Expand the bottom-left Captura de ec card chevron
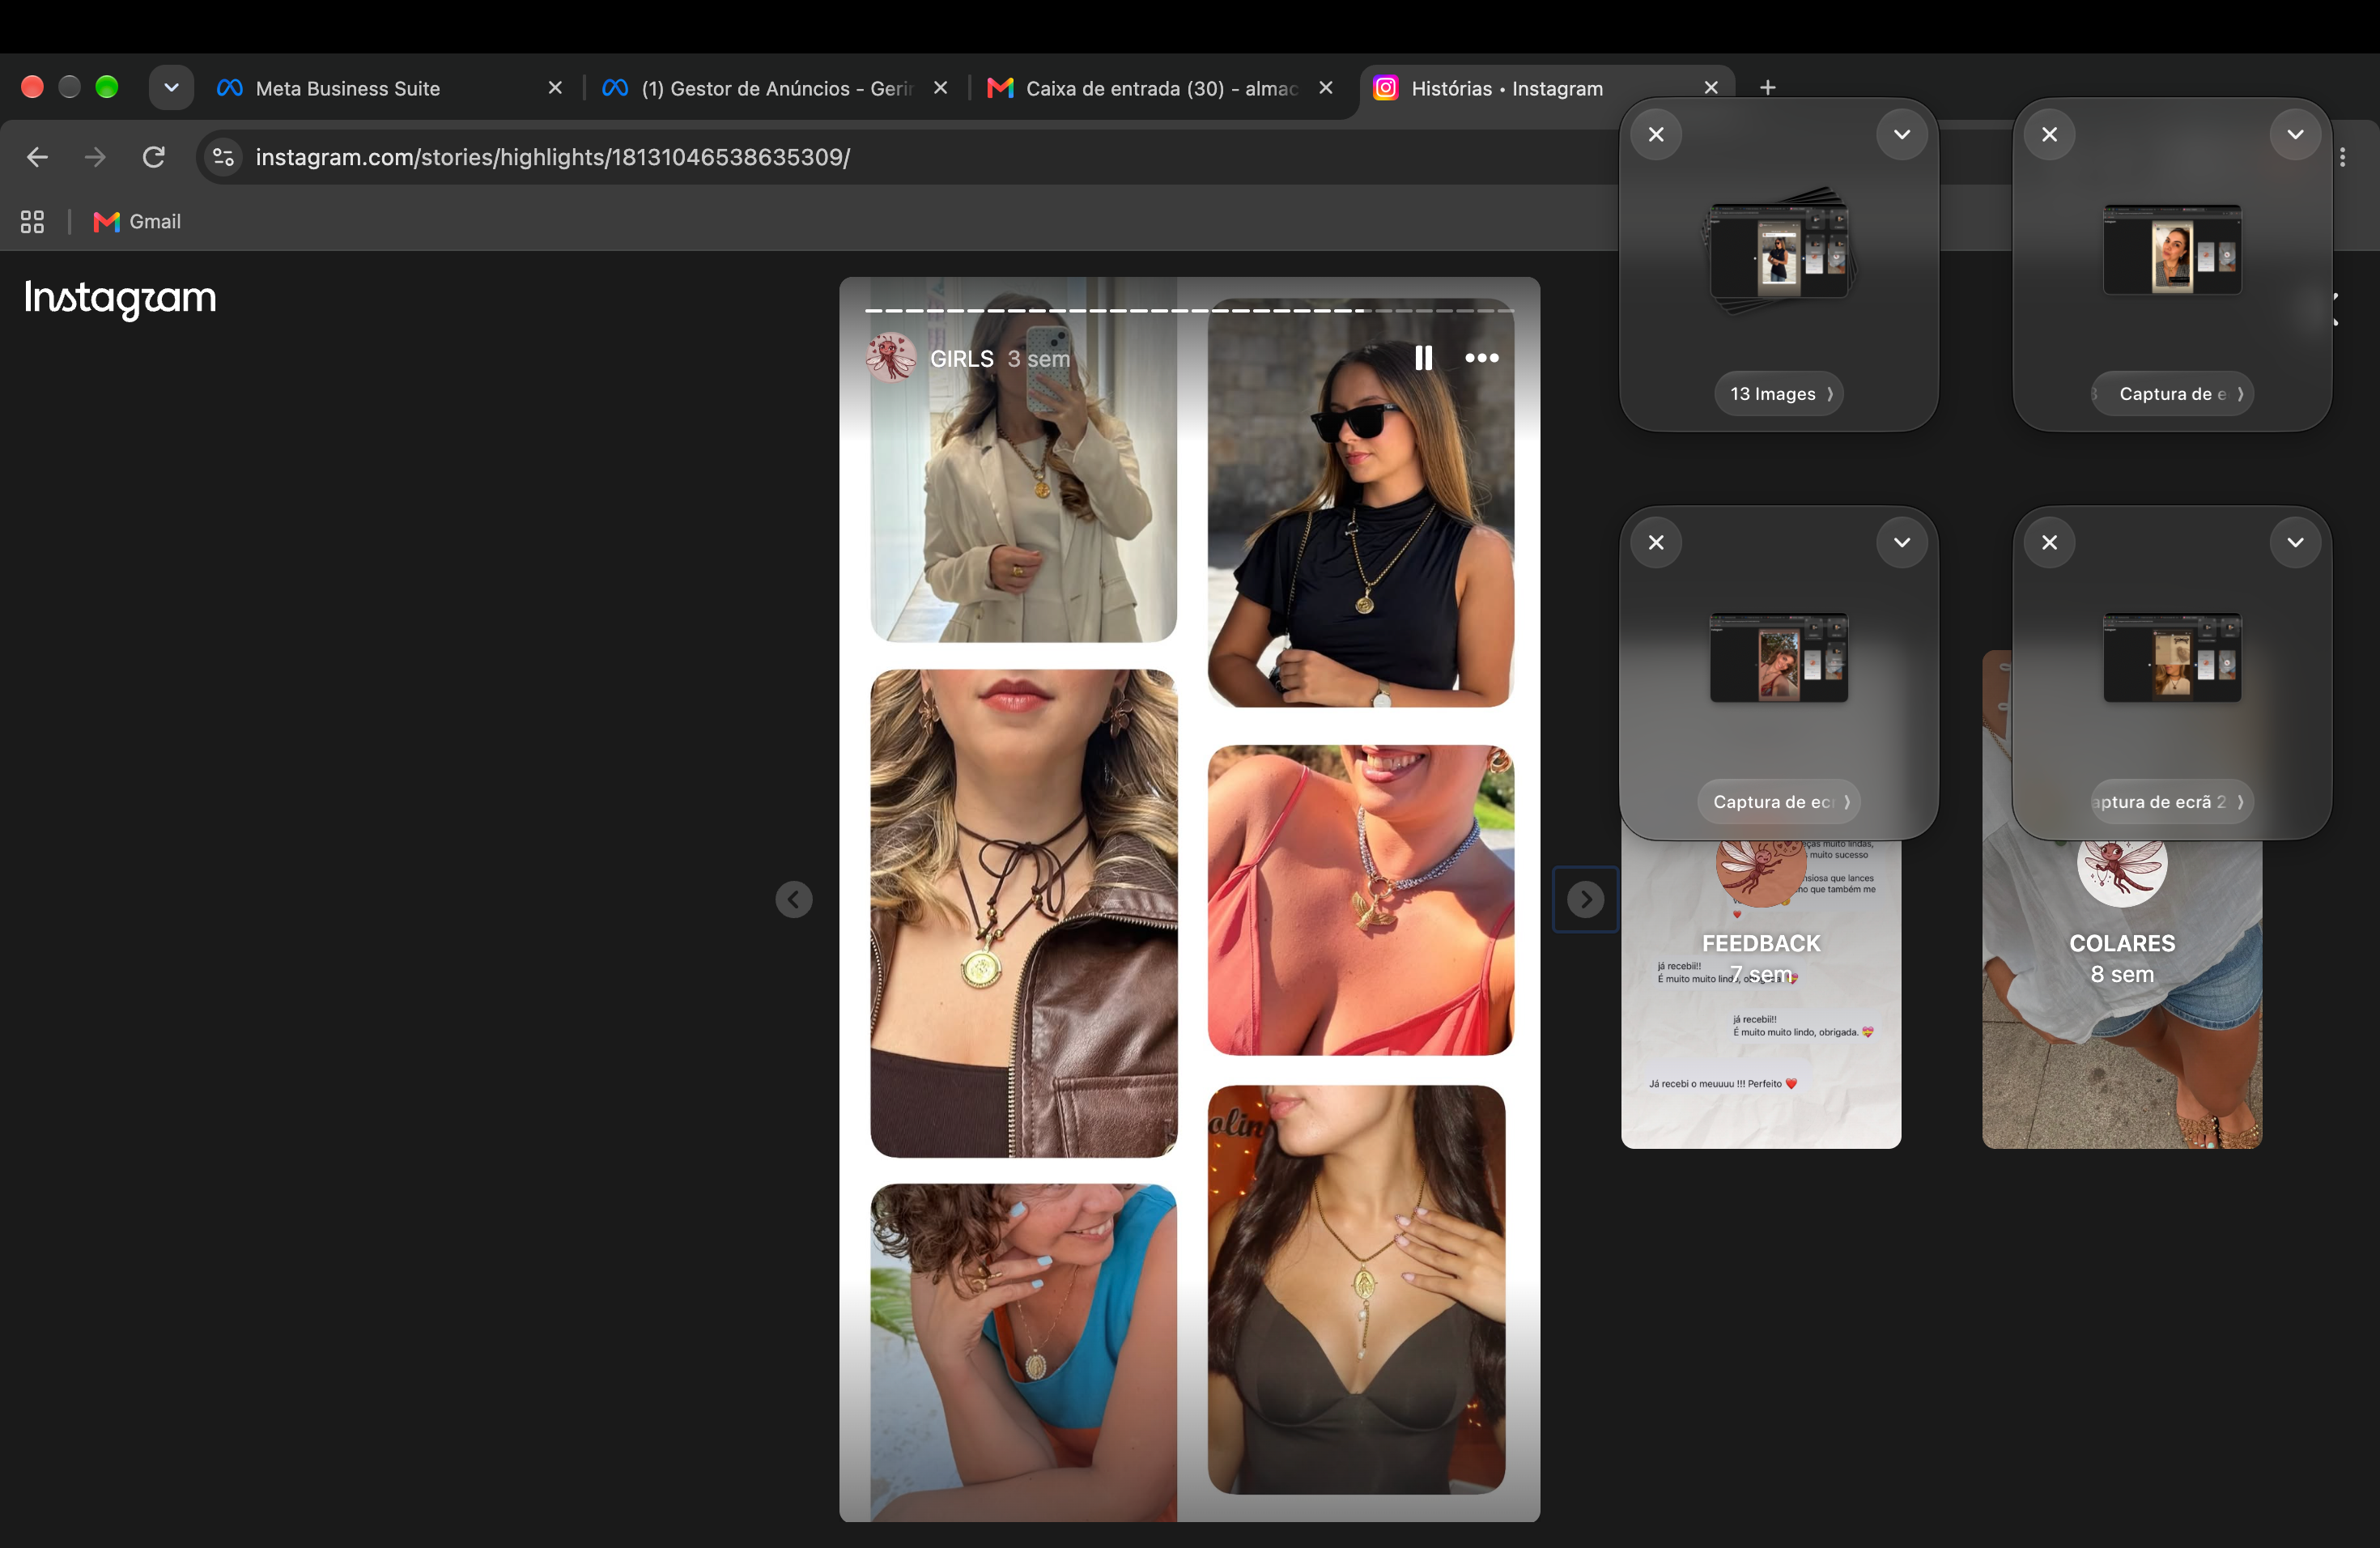This screenshot has width=2380, height=1548. pos(1901,542)
